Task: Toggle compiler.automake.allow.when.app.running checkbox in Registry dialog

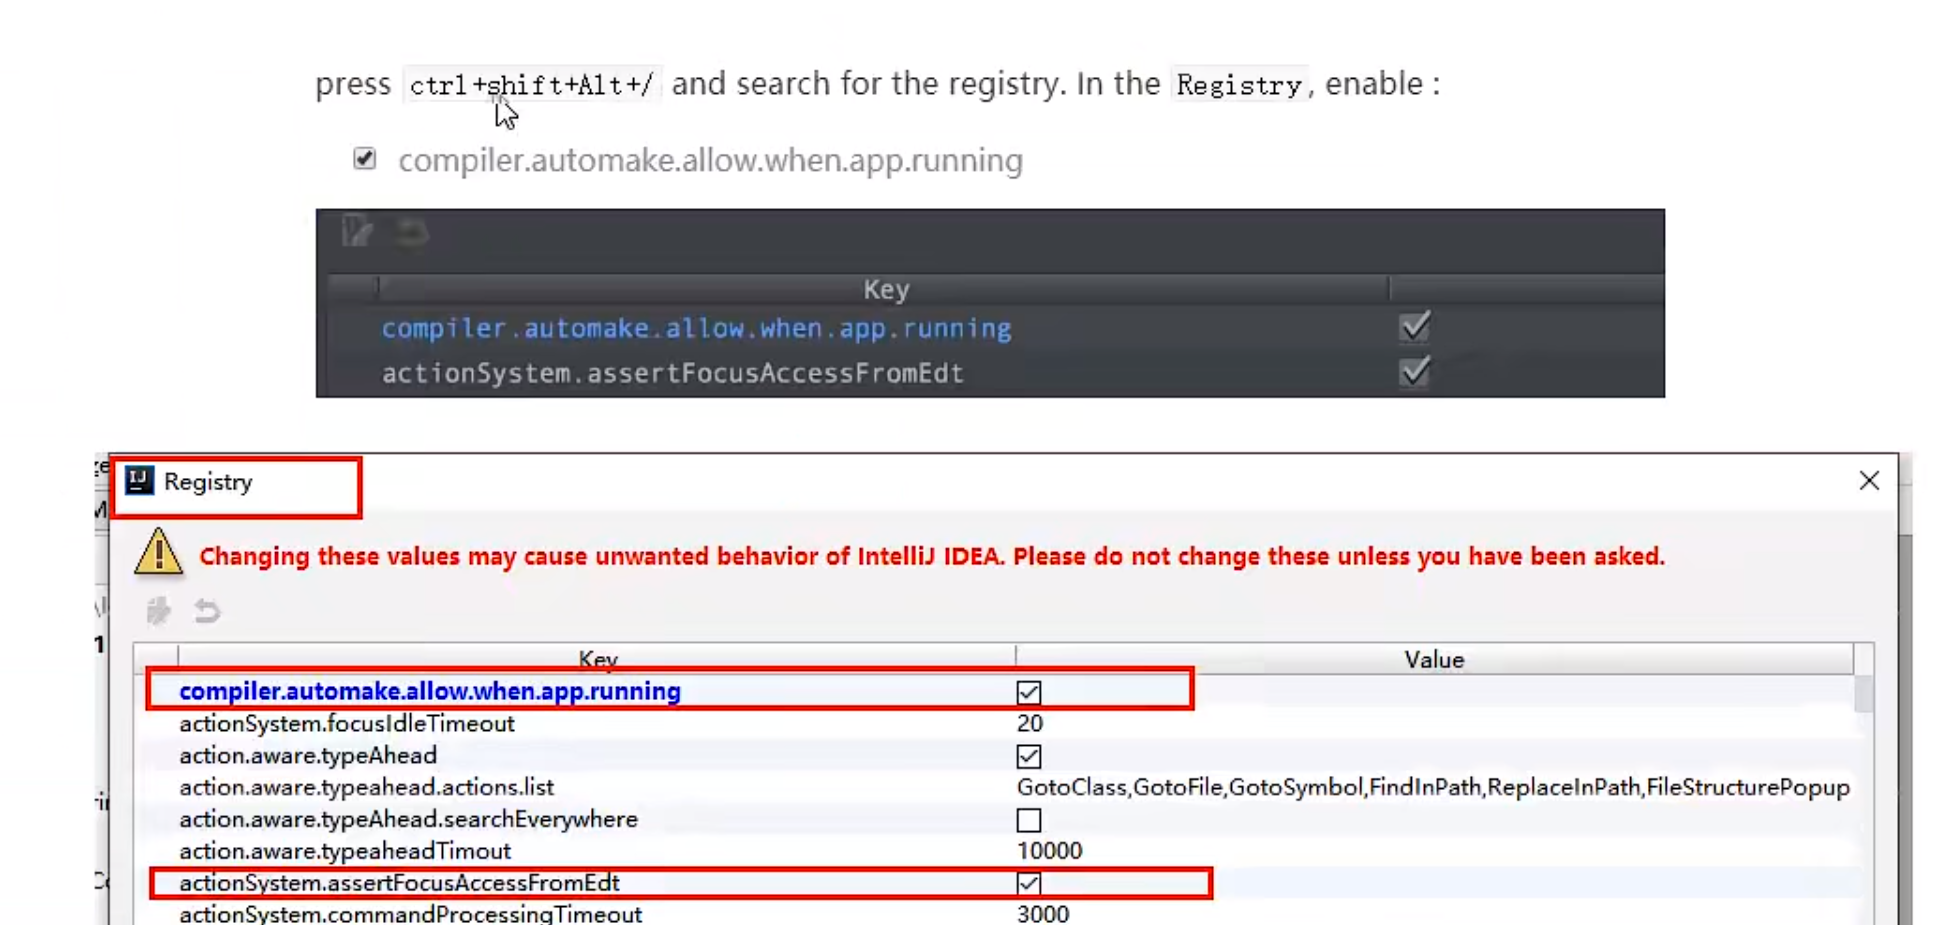Action: [x=1028, y=692]
